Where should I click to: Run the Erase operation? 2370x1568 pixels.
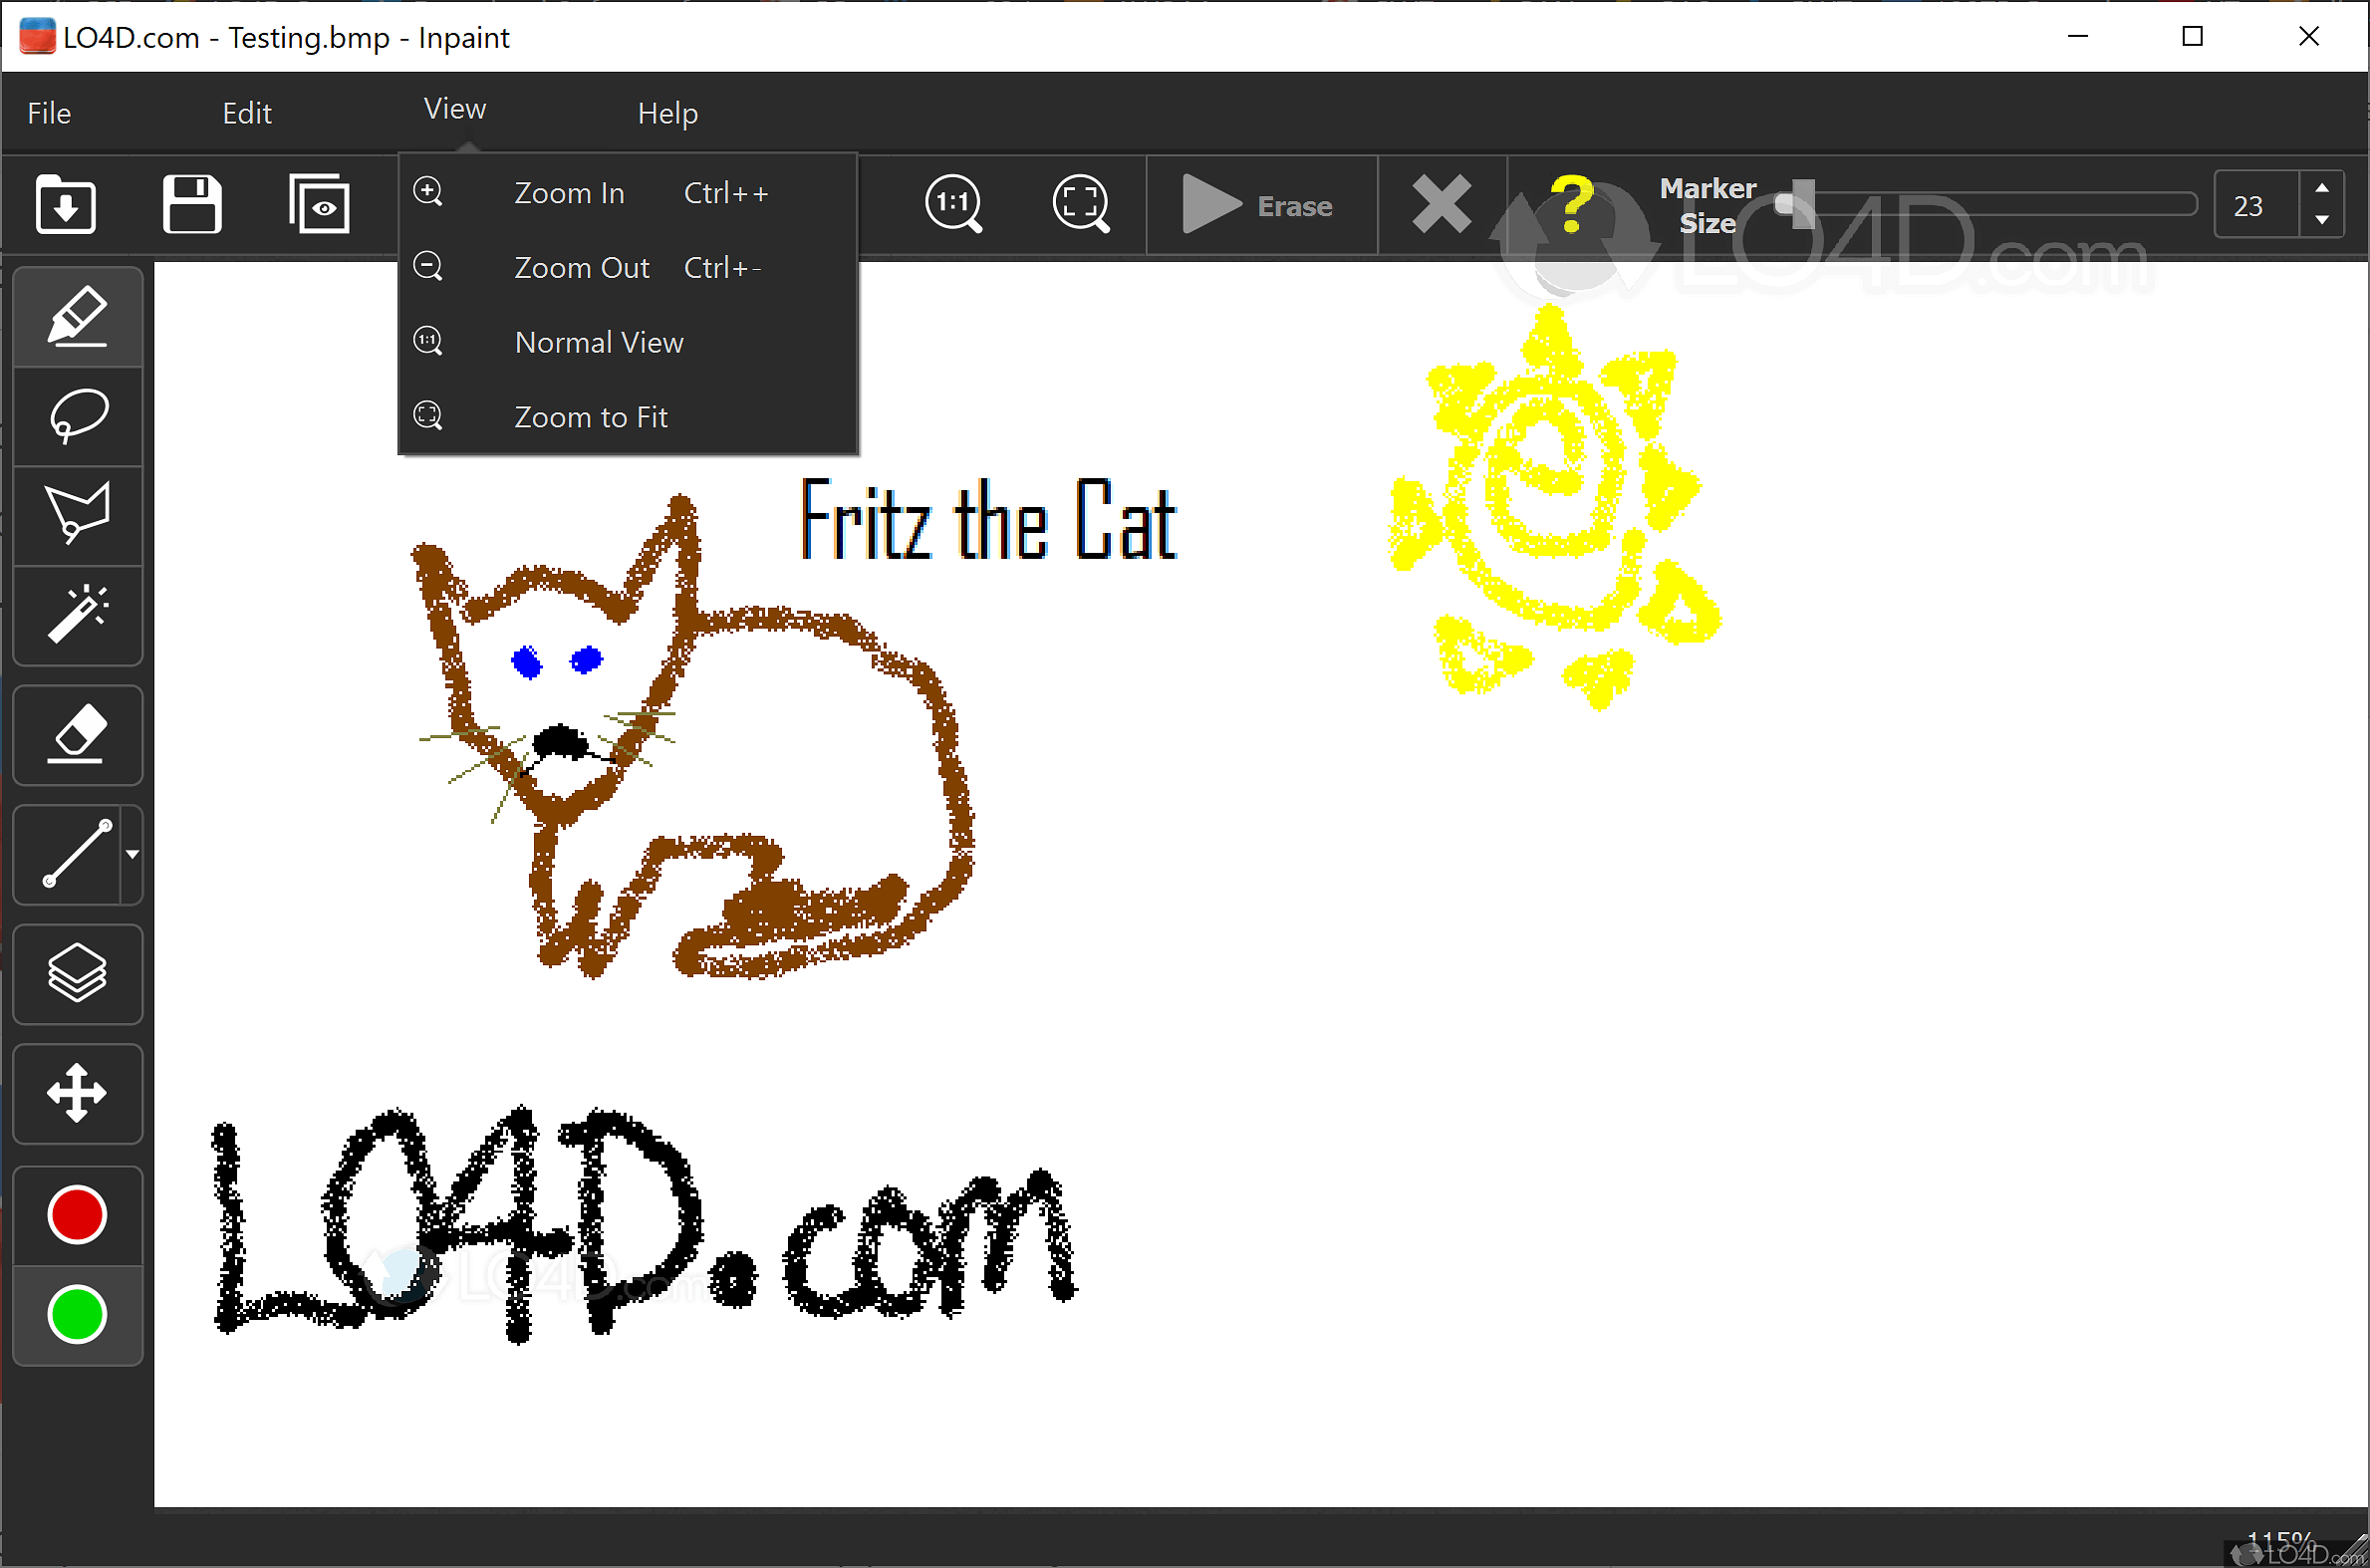pos(1260,204)
